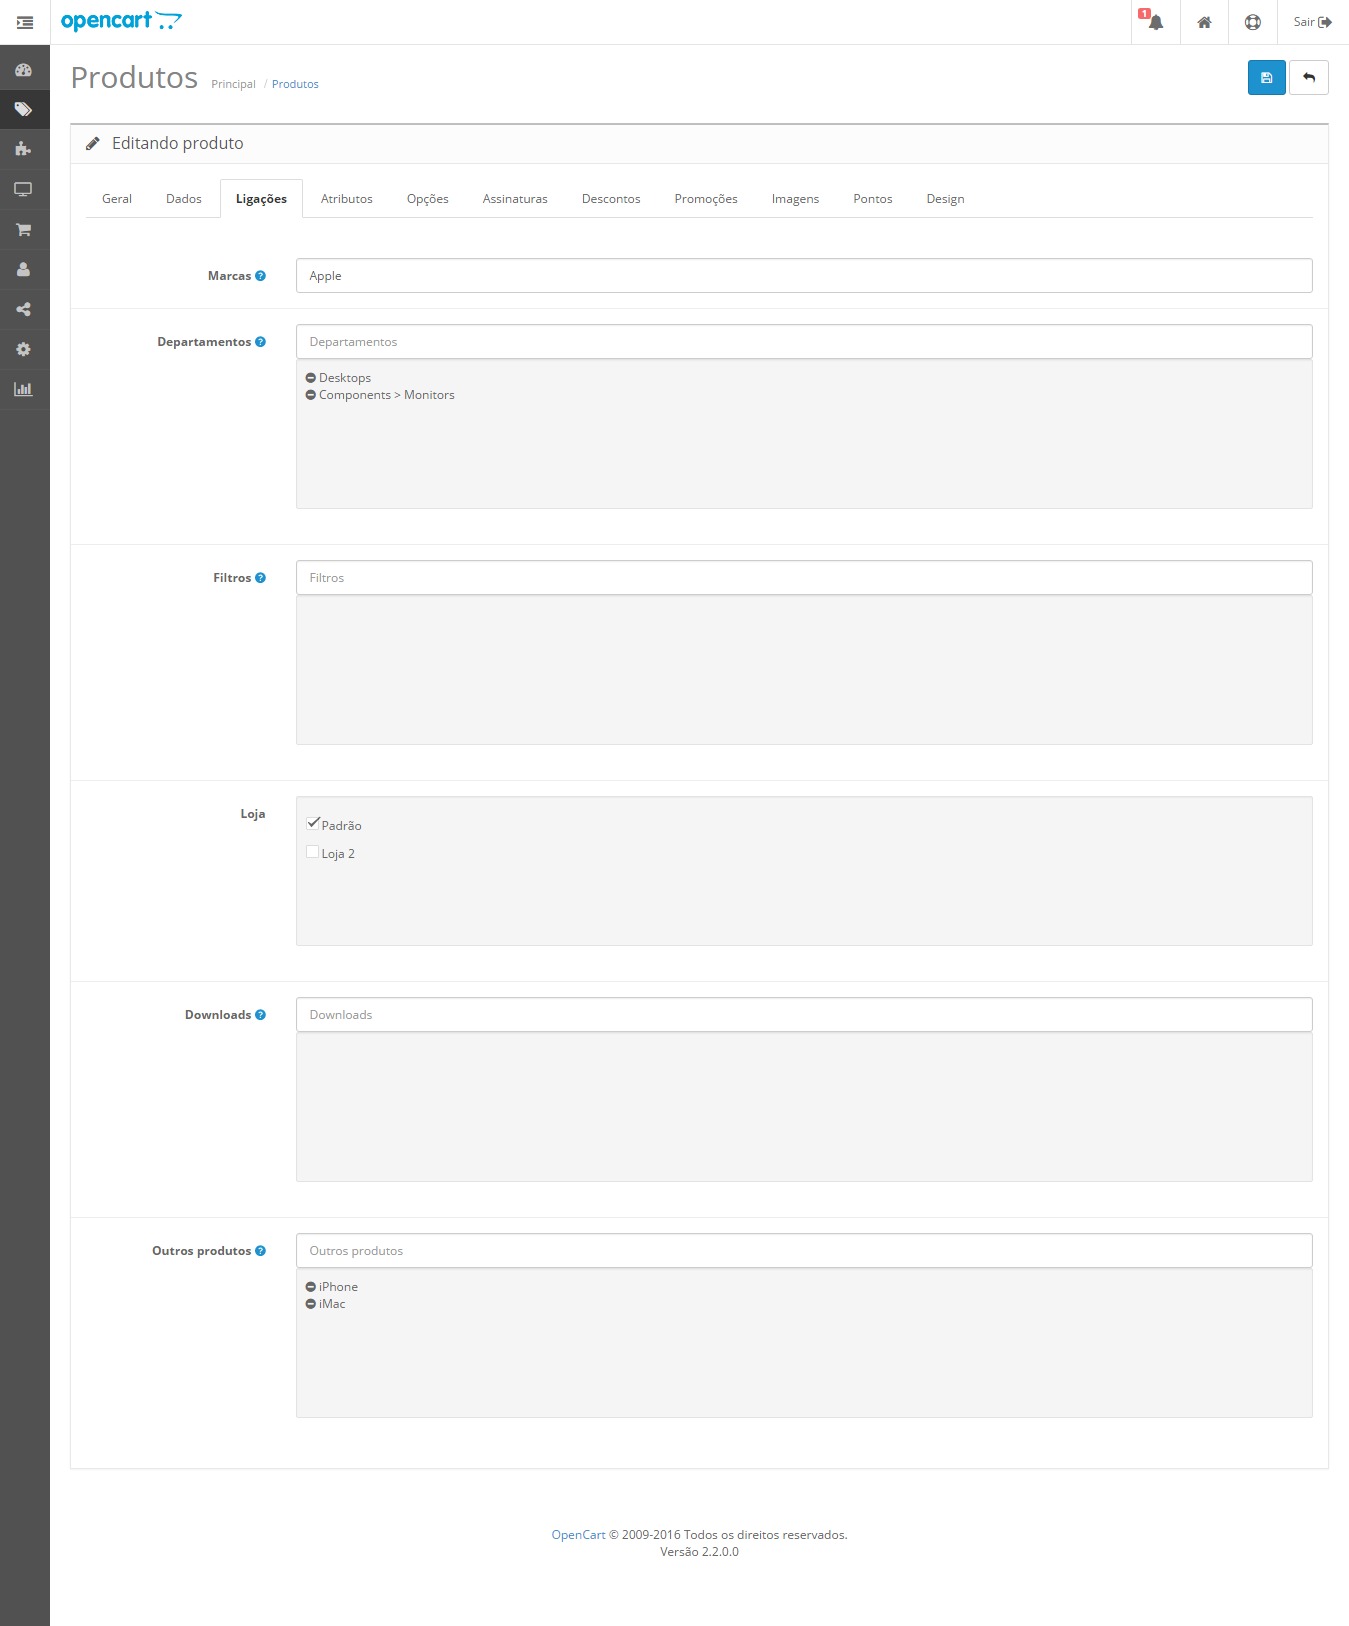1349x1626 pixels.
Task: Click the blue save product button
Action: 1266,78
